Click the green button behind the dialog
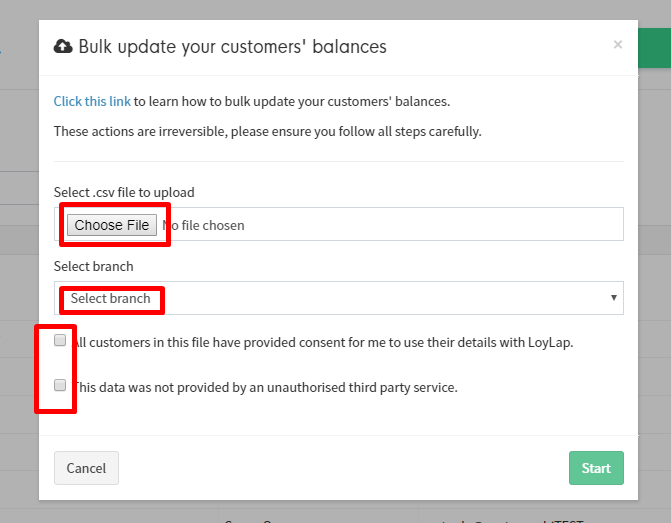Screen dimensions: 671x523 click(x=654, y=48)
